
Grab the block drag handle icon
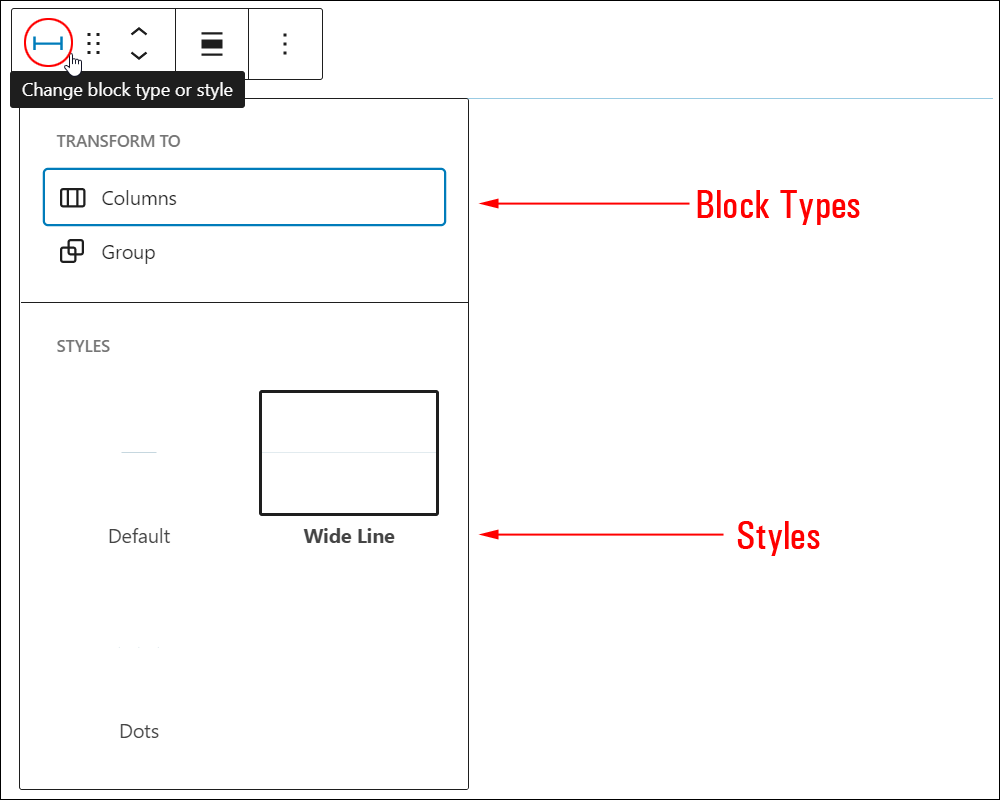(x=94, y=43)
